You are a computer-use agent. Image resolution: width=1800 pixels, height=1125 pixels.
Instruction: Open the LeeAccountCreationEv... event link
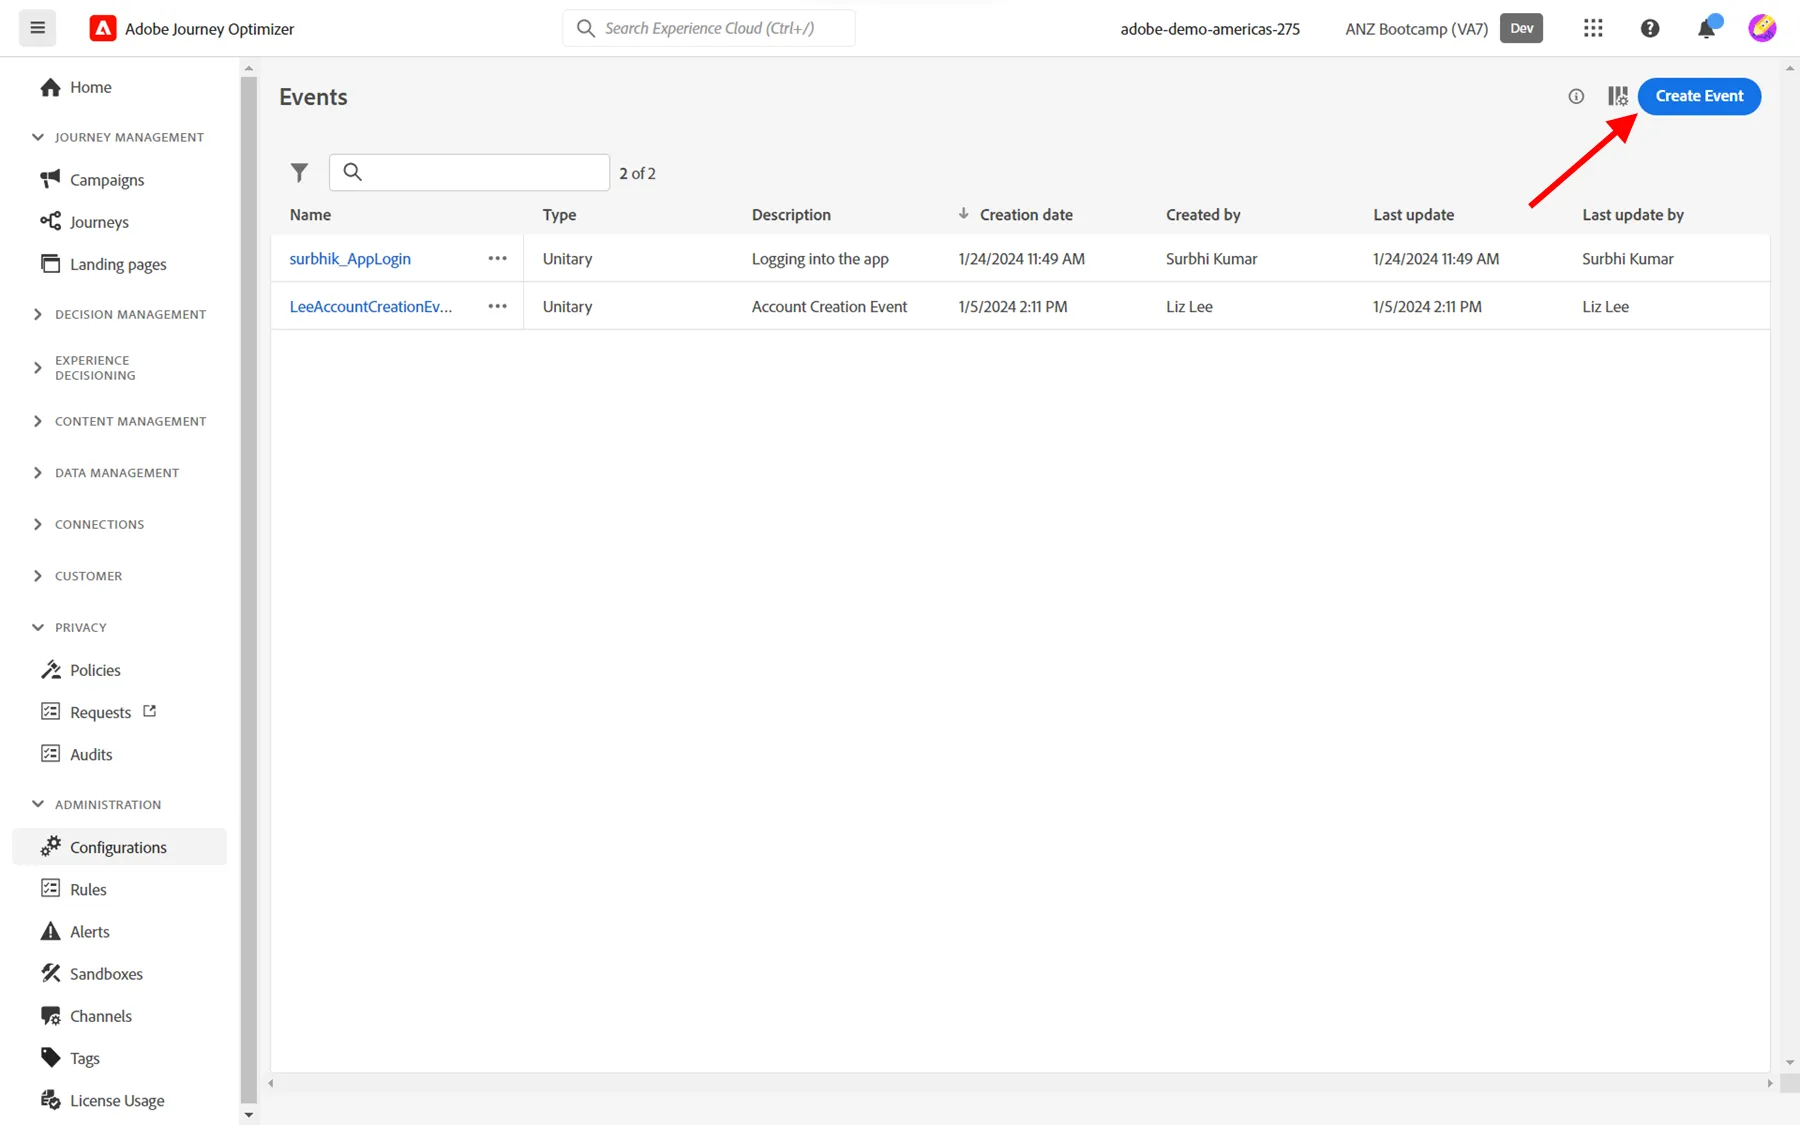pos(371,306)
